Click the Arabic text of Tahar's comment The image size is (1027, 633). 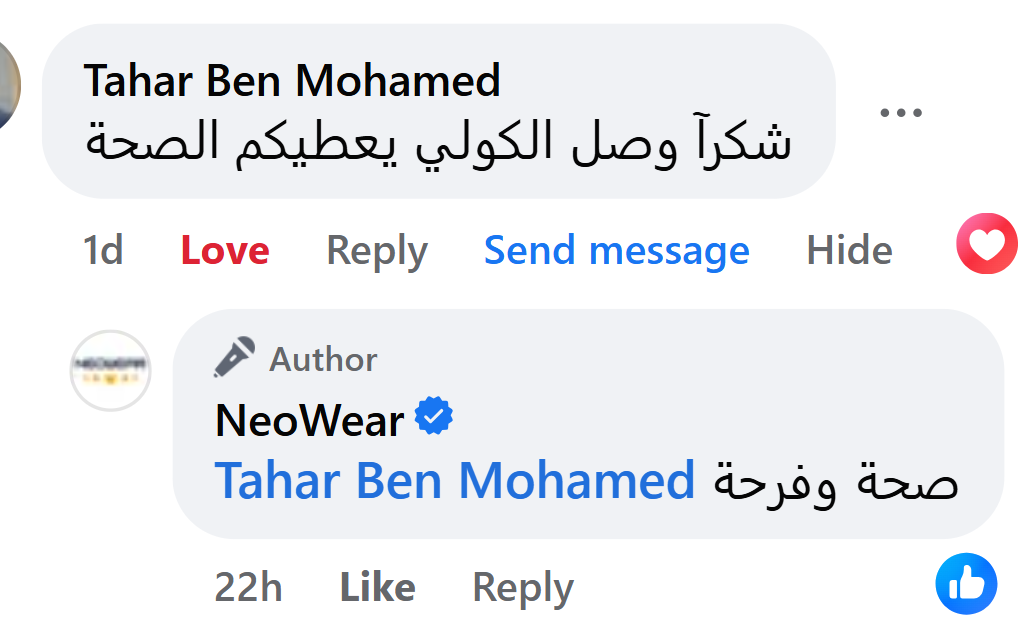(439, 143)
